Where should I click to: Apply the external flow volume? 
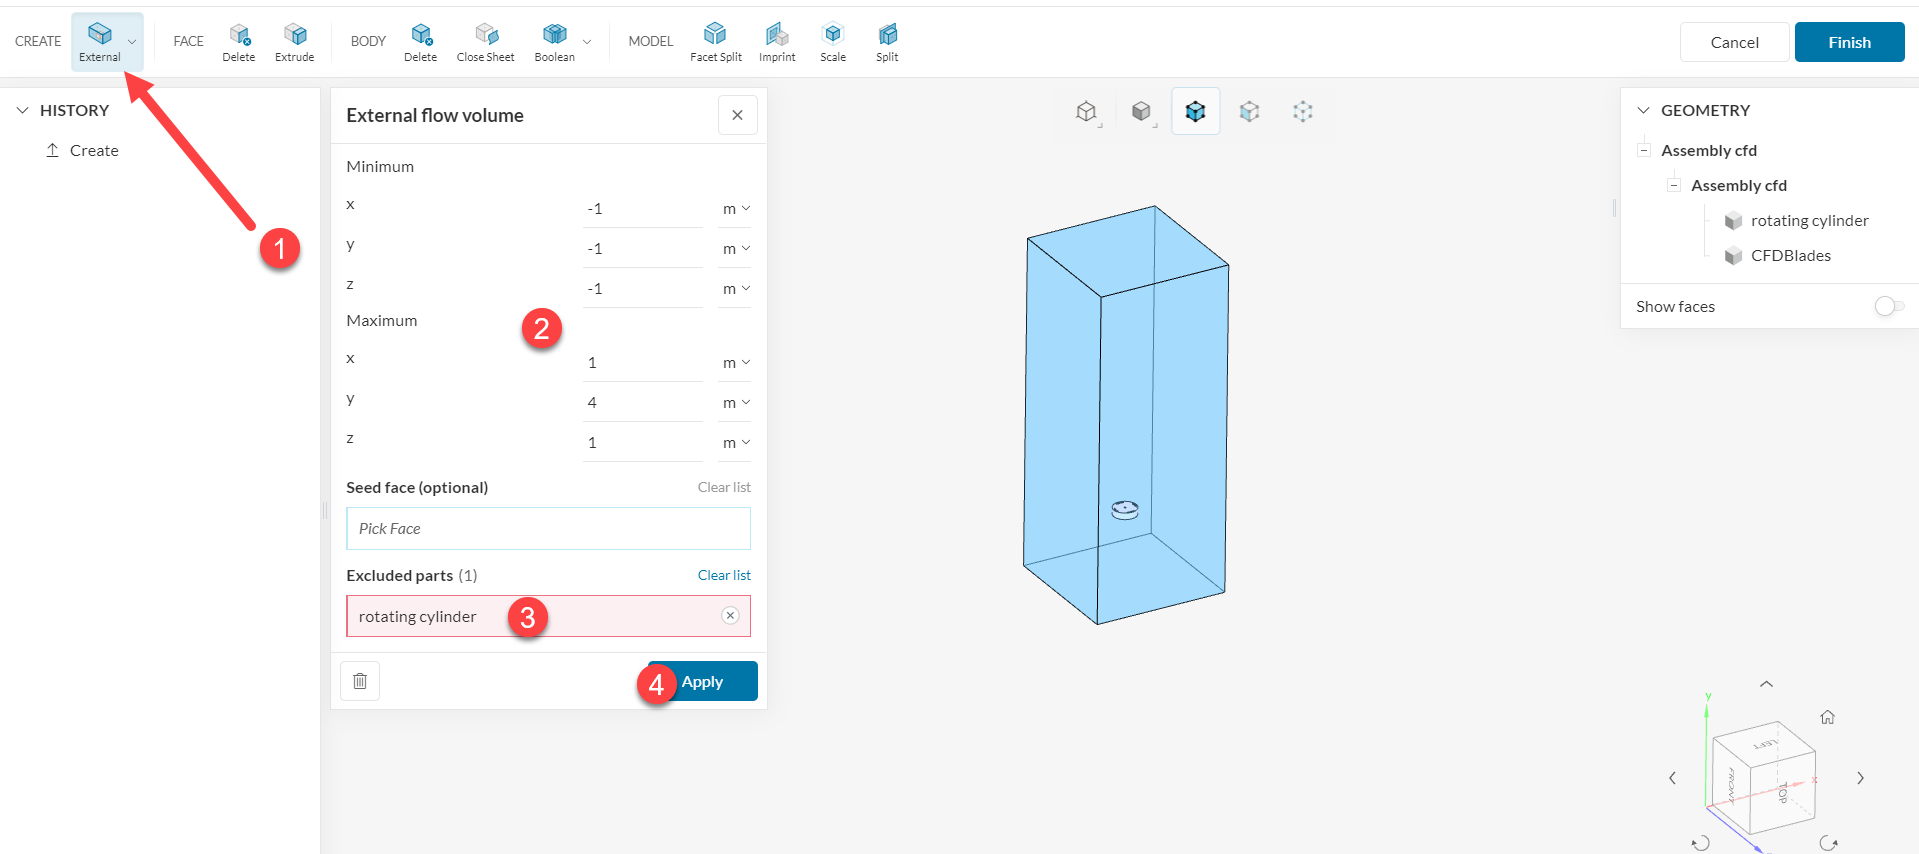703,681
